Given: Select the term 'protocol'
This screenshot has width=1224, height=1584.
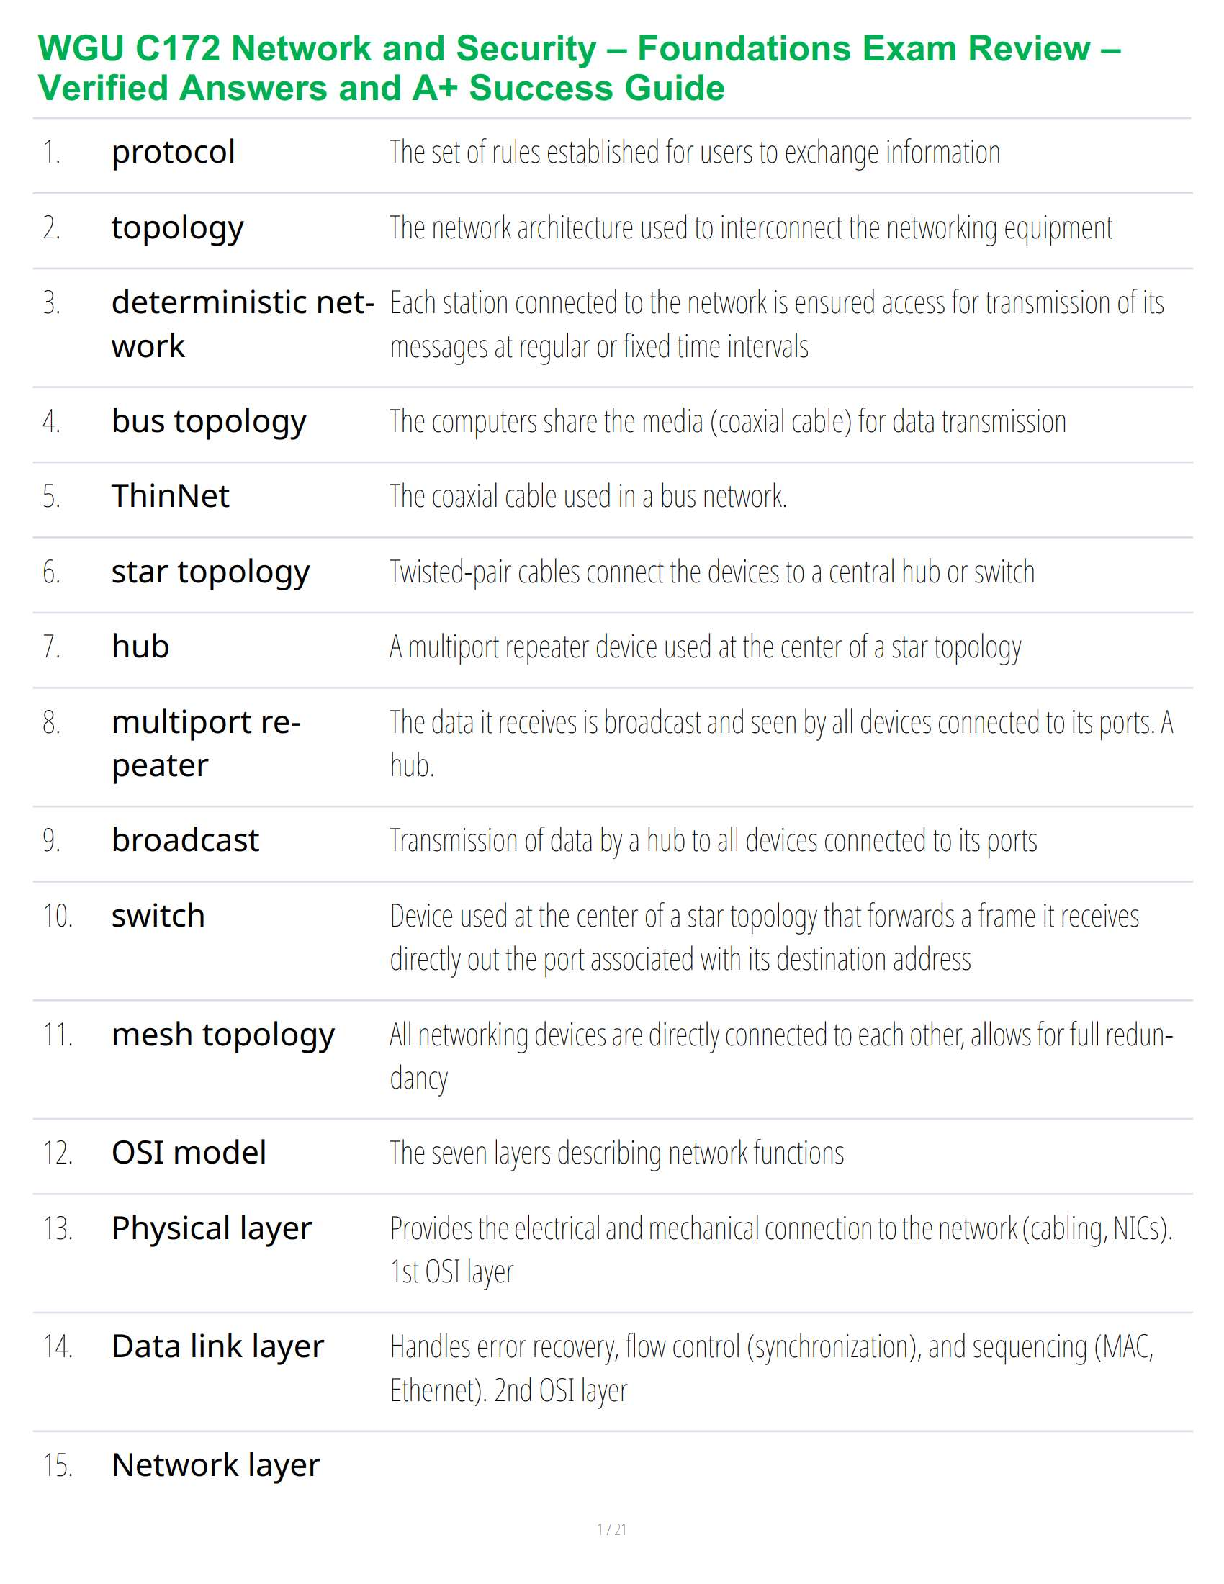Looking at the screenshot, I should coord(173,152).
